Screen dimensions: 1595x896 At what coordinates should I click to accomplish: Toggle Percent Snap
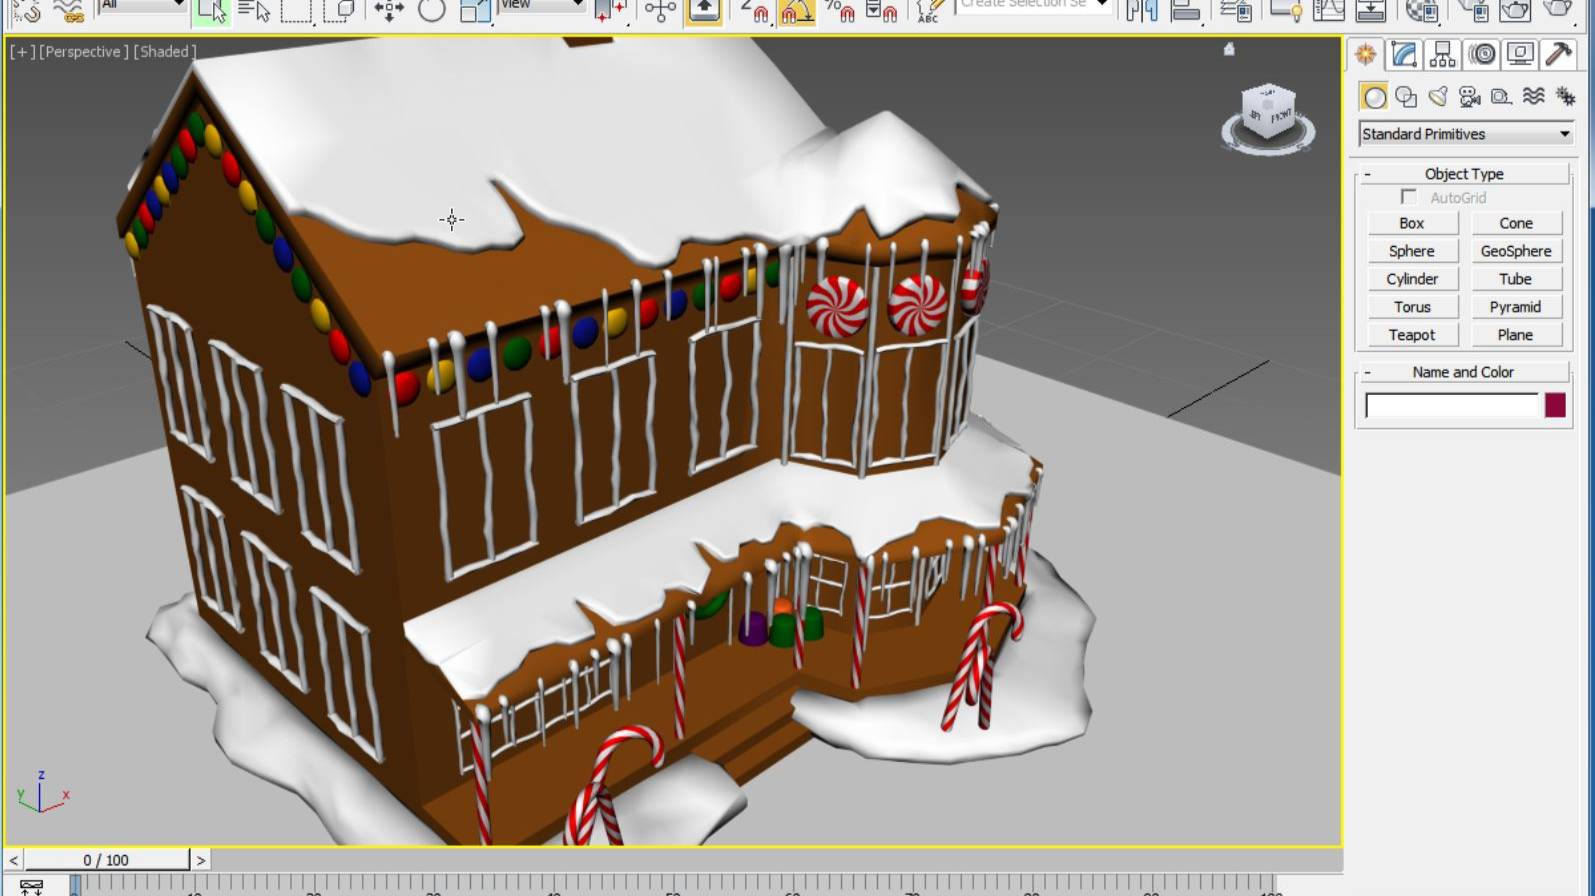[x=839, y=10]
